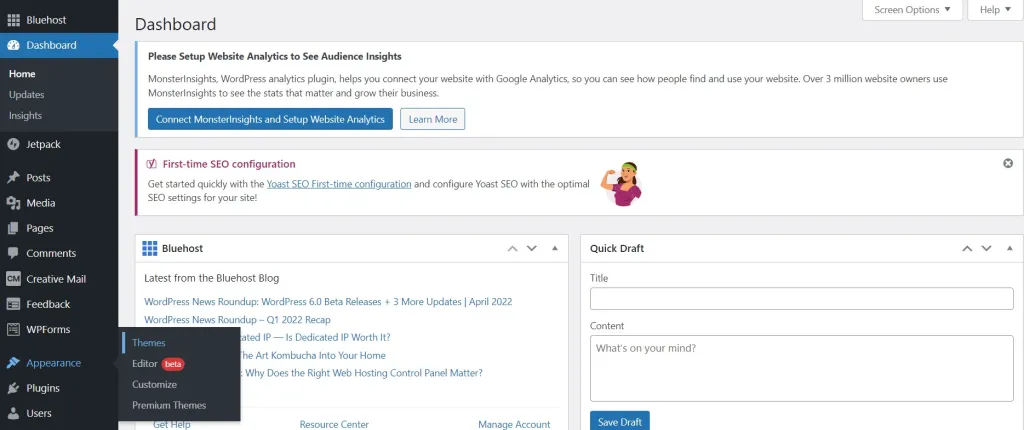Click the Appearance paintbrush icon
The width and height of the screenshot is (1024, 430).
(13, 363)
